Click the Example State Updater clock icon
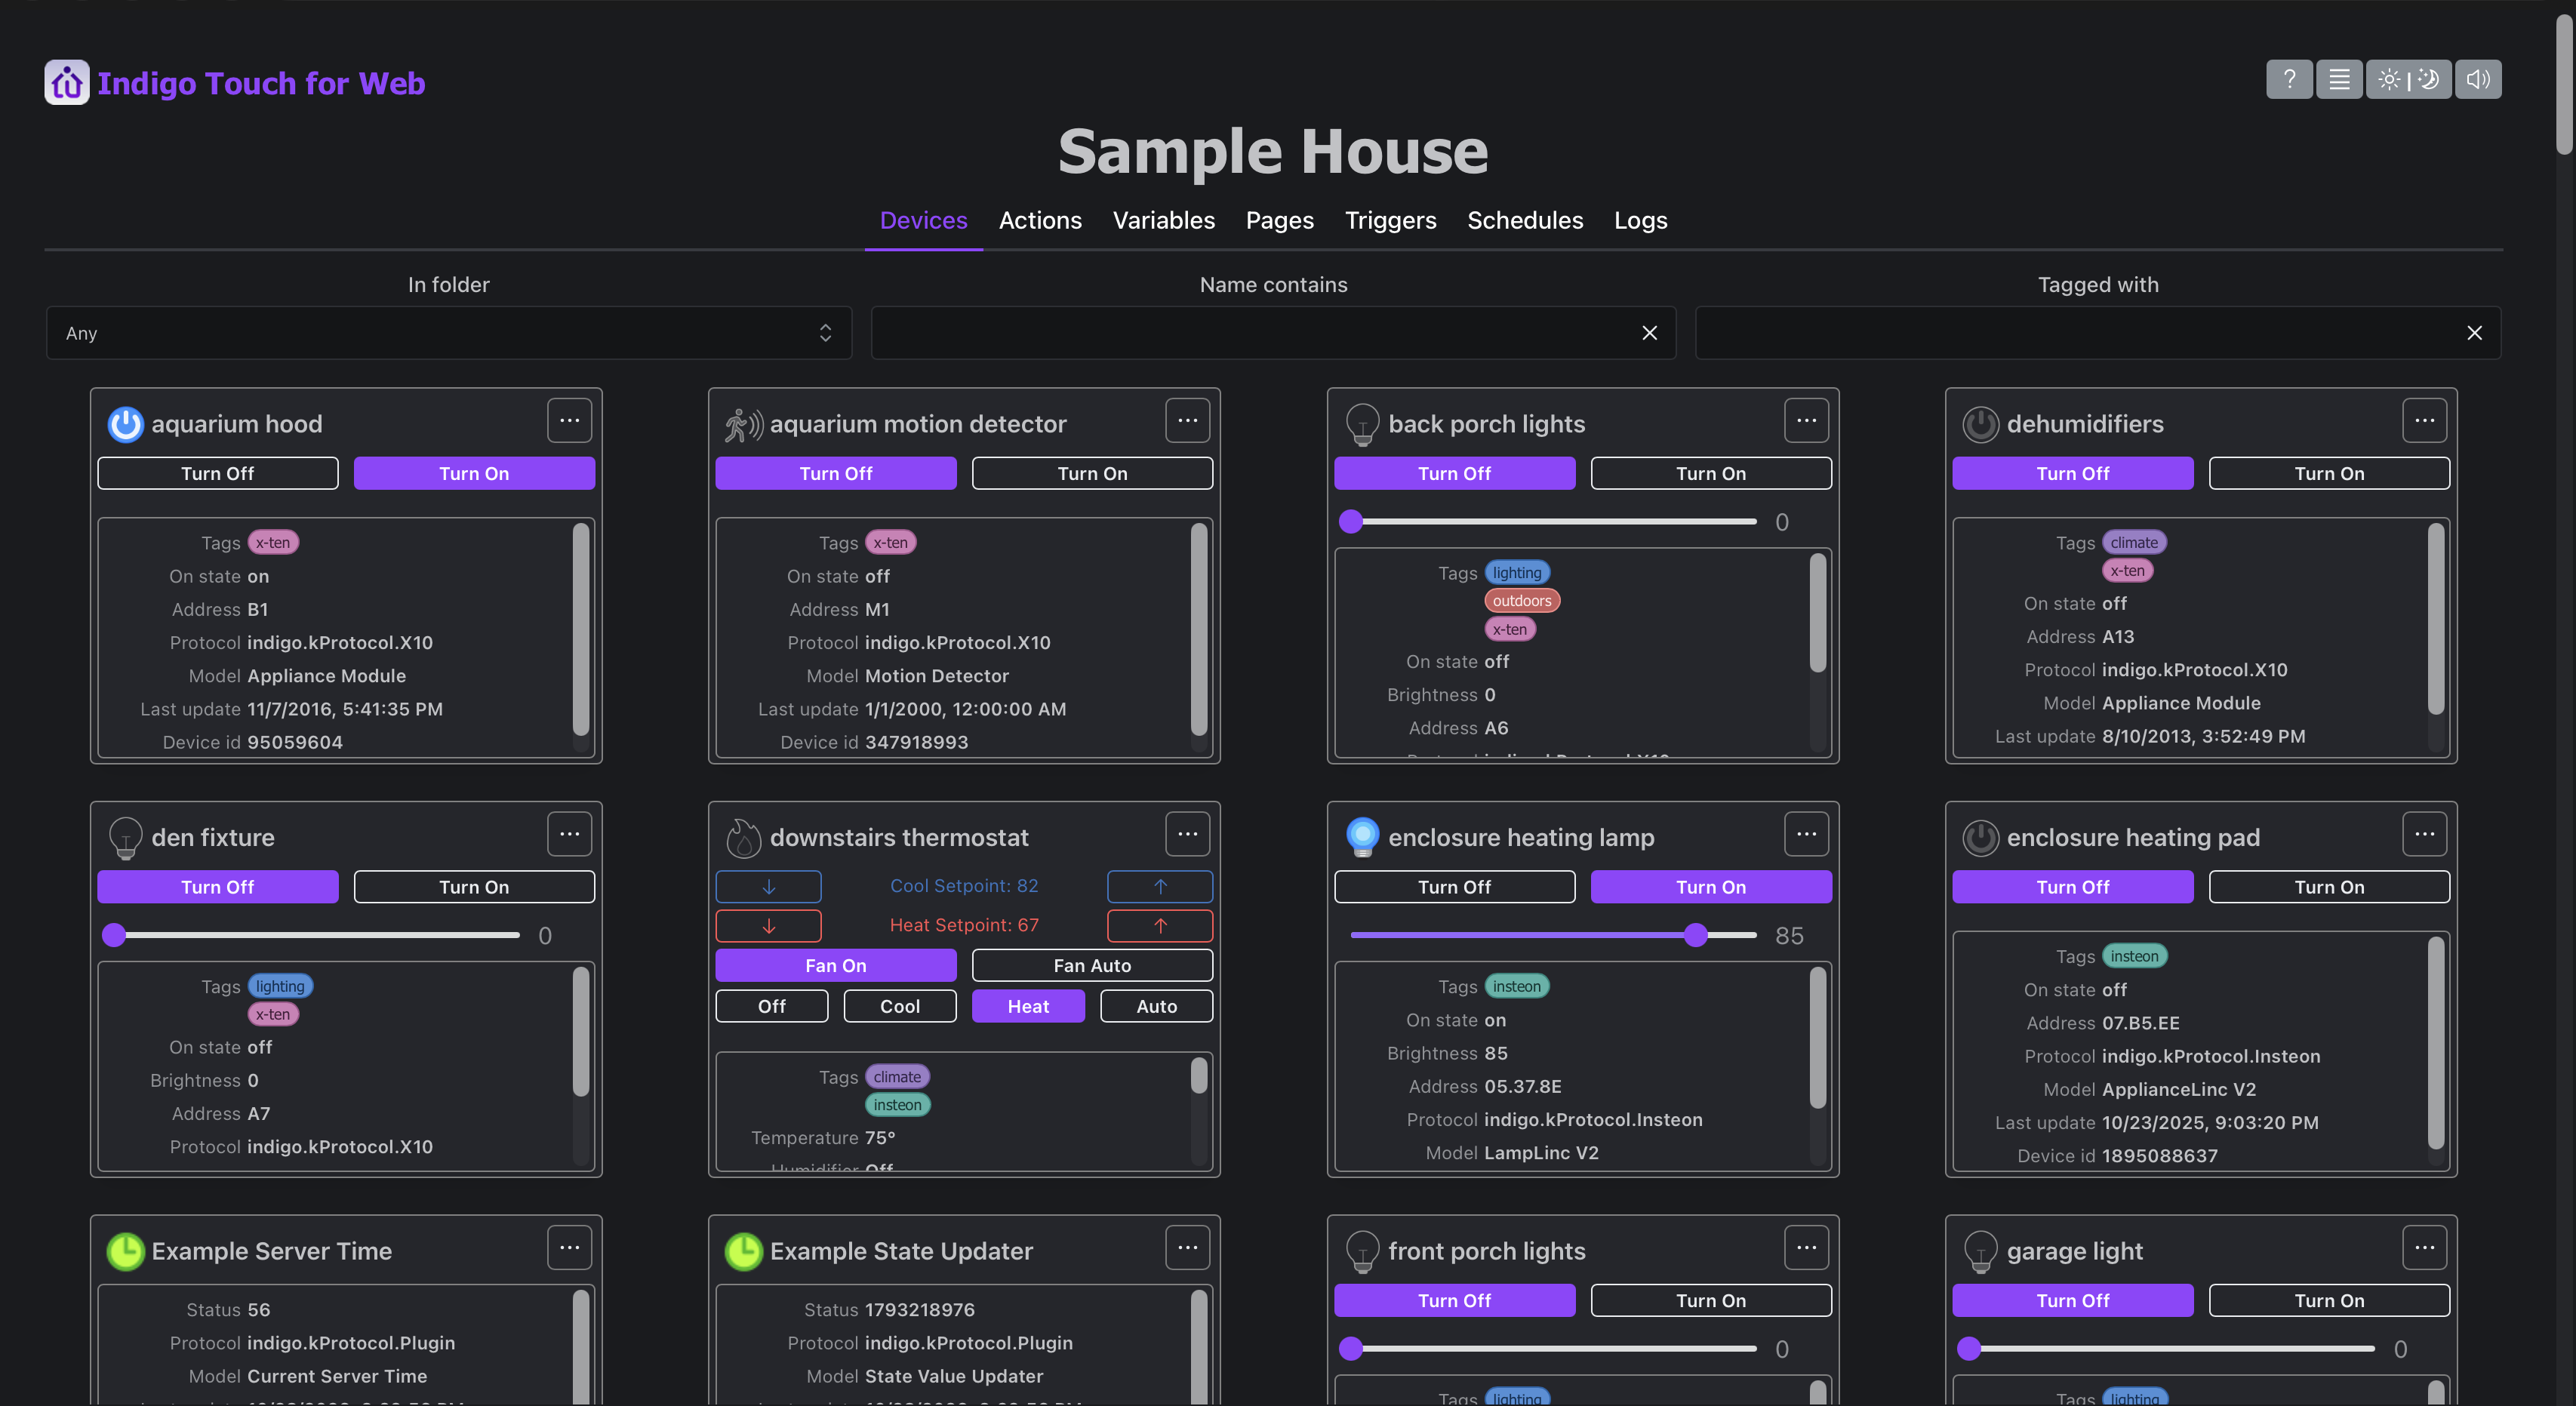The width and height of the screenshot is (2576, 1406). (743, 1251)
